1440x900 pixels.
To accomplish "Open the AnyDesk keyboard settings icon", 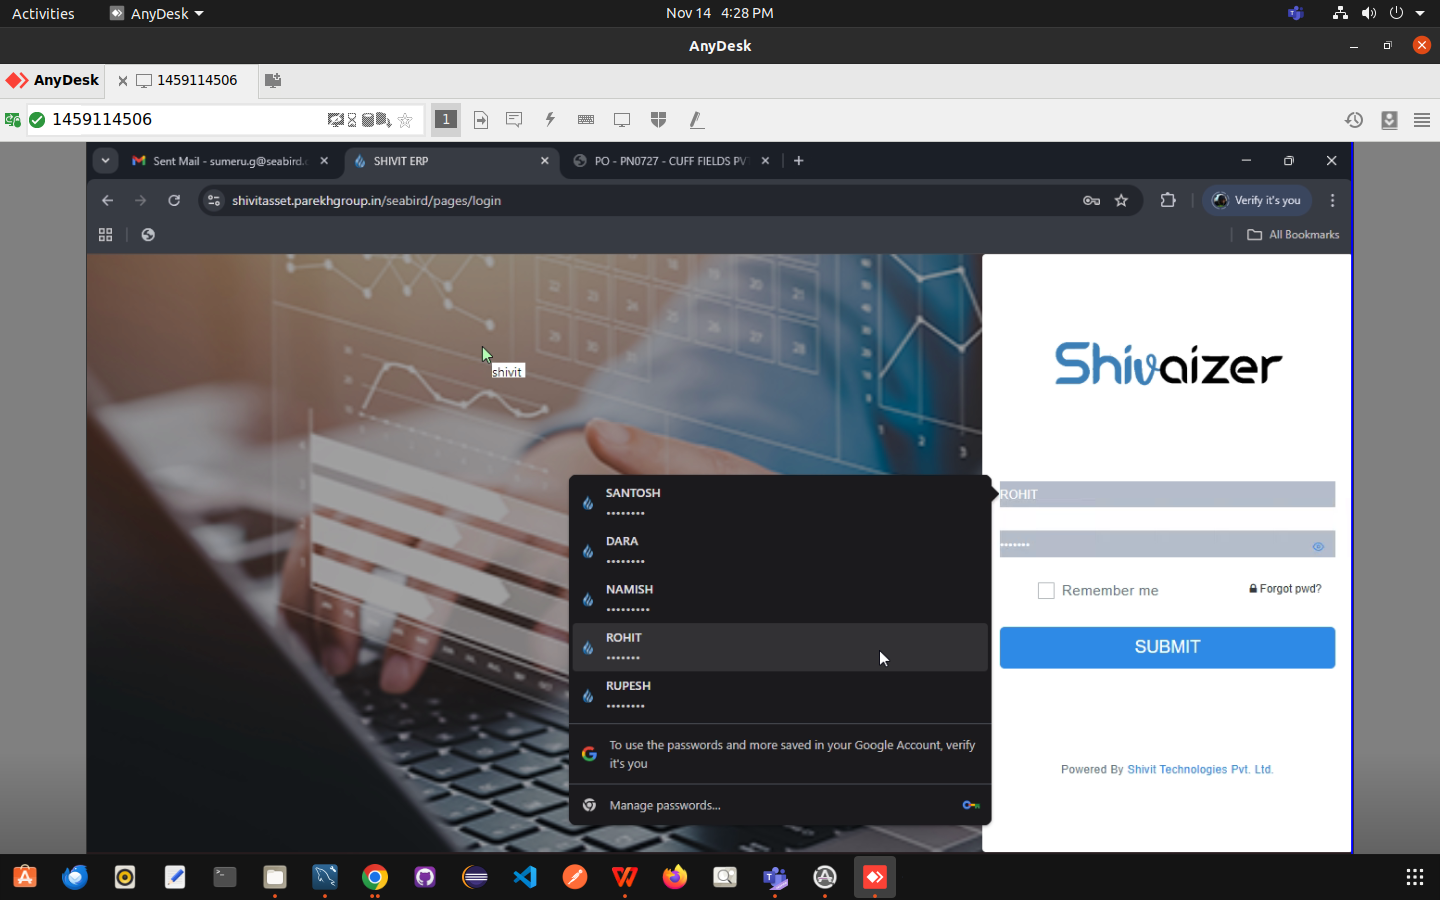I will tap(586, 120).
